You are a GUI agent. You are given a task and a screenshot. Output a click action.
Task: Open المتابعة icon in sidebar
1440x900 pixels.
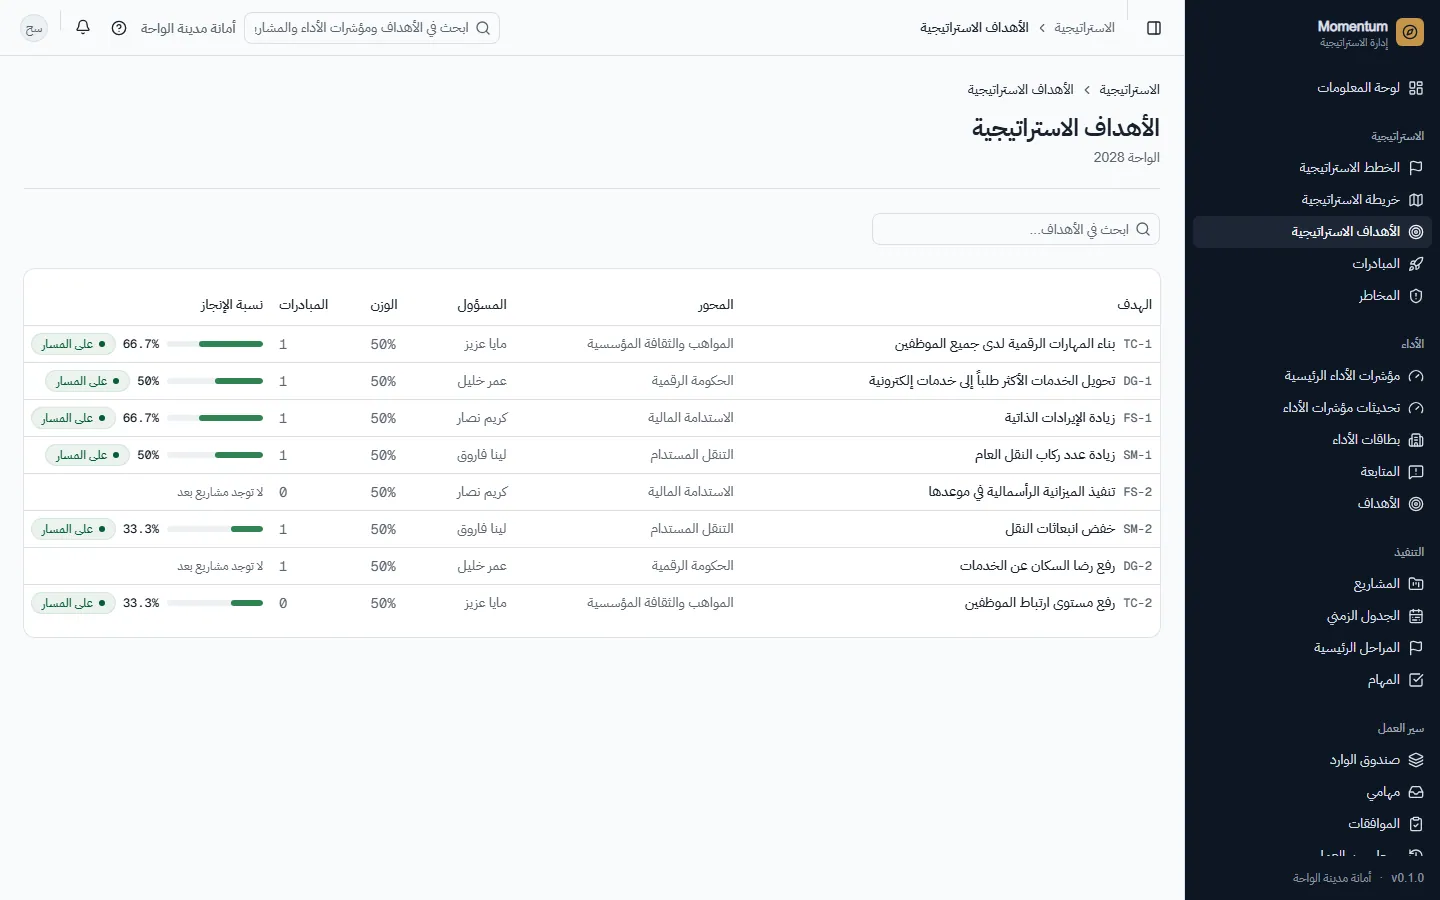click(1416, 472)
